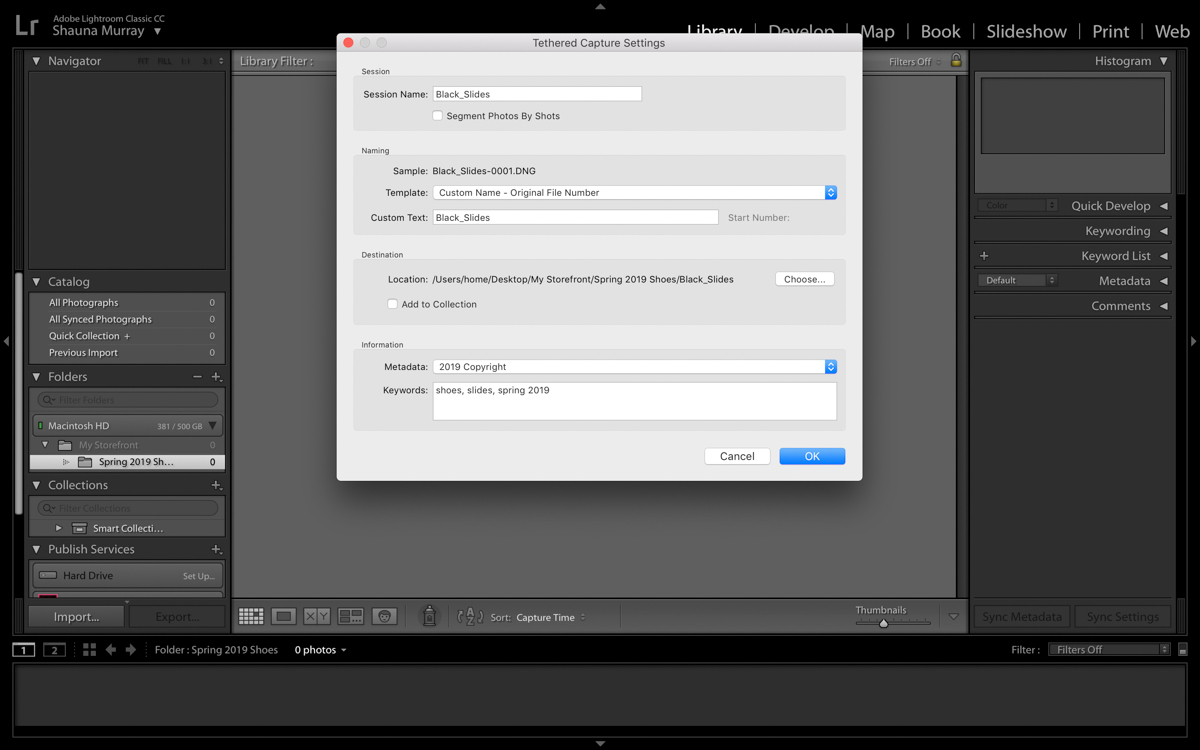Switch to the Slideshow module

coord(1026,31)
